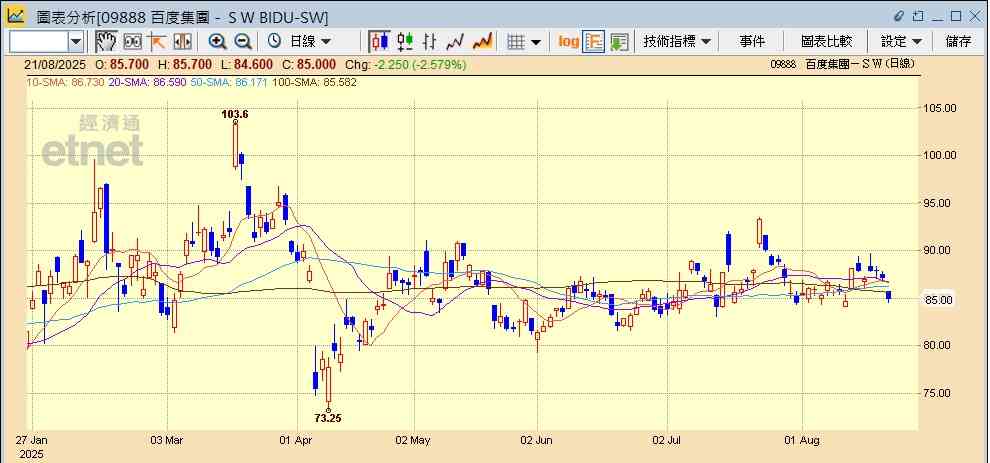Switch to OHLC bar chart type
This screenshot has height=463, width=990.
coord(430,42)
